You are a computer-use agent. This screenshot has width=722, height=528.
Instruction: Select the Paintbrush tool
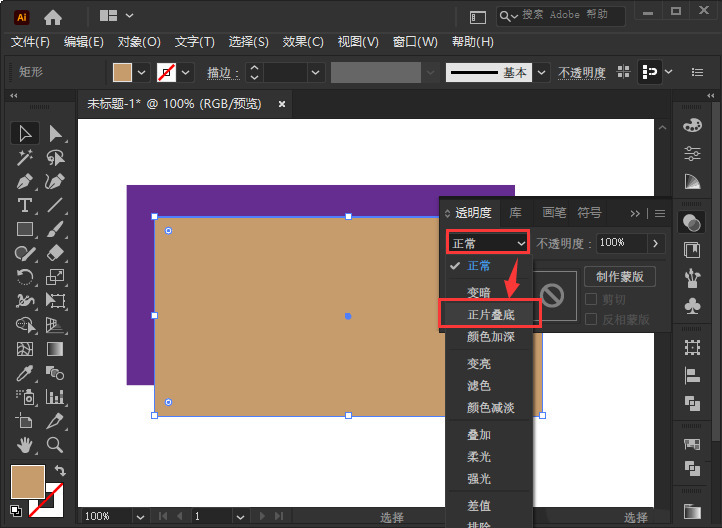55,229
